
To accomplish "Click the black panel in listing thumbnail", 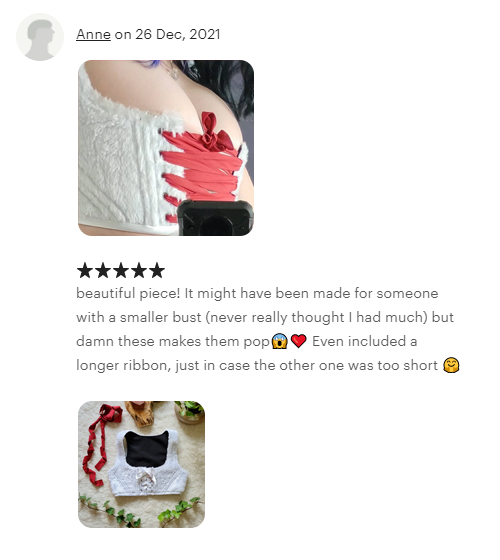I will 147,449.
